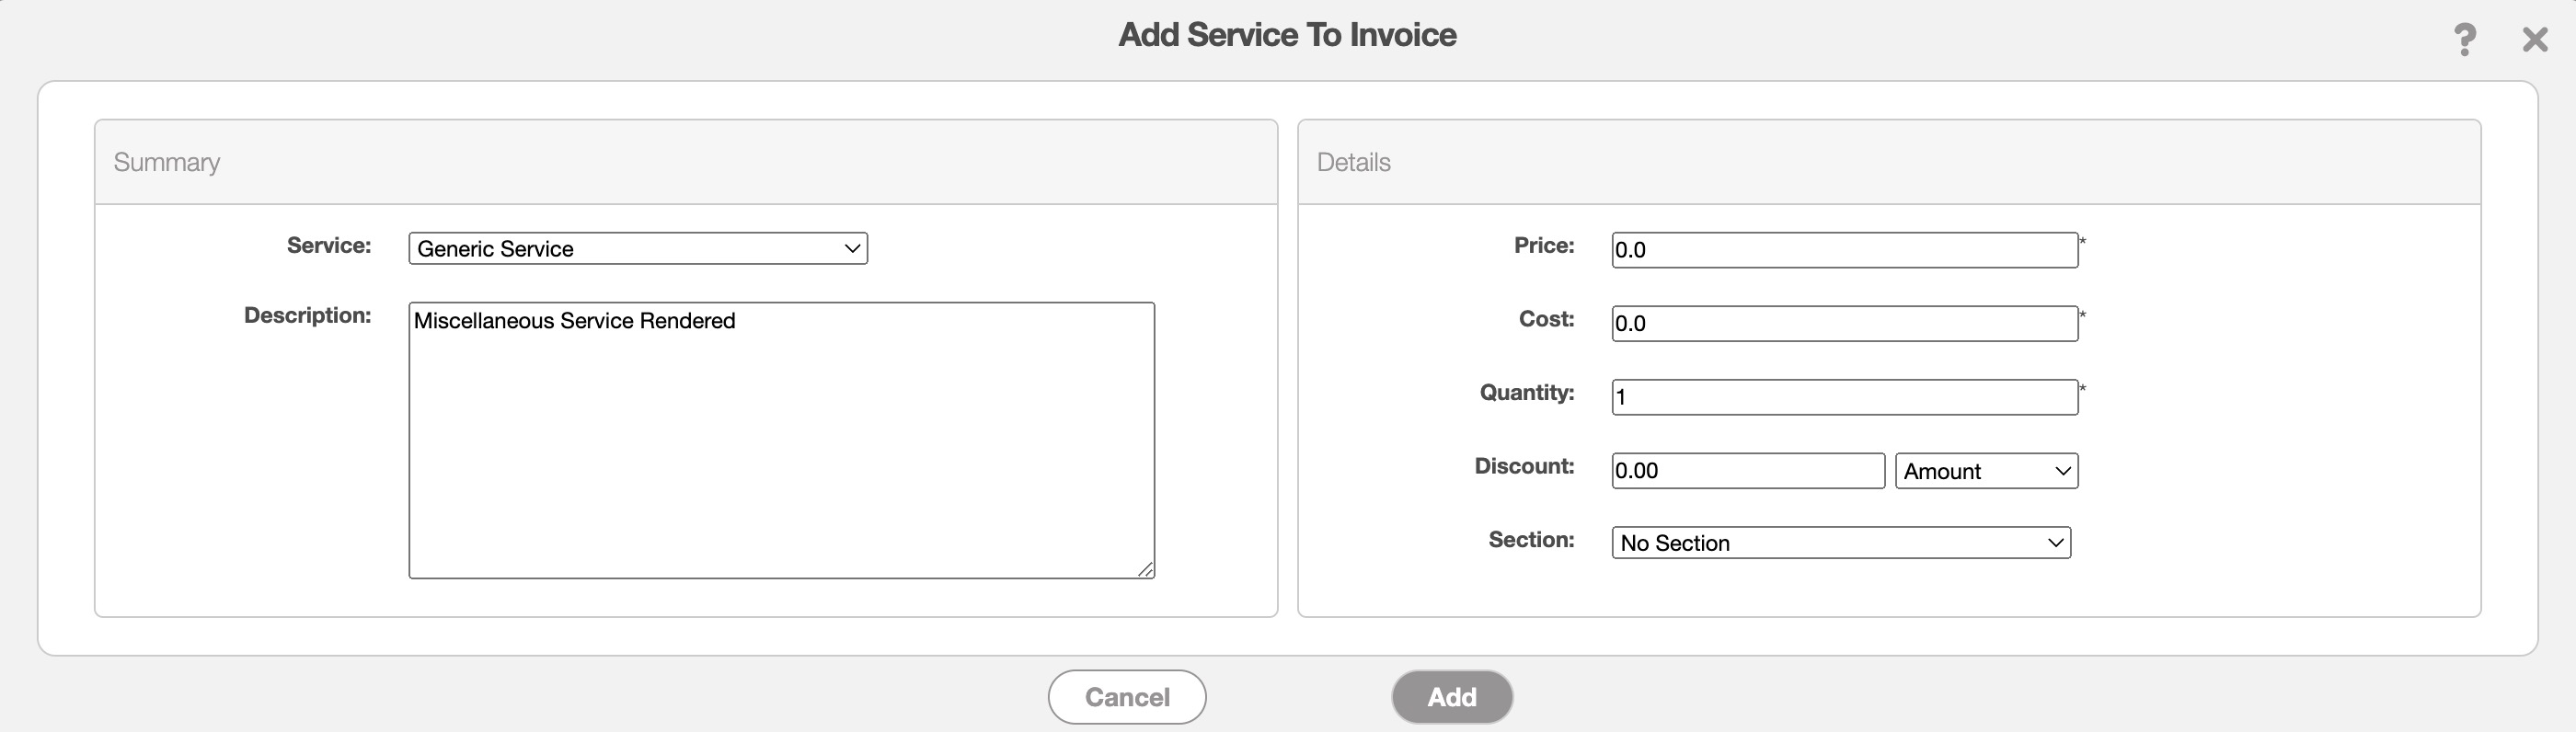Focus the Discount value field

pyautogui.click(x=1747, y=471)
